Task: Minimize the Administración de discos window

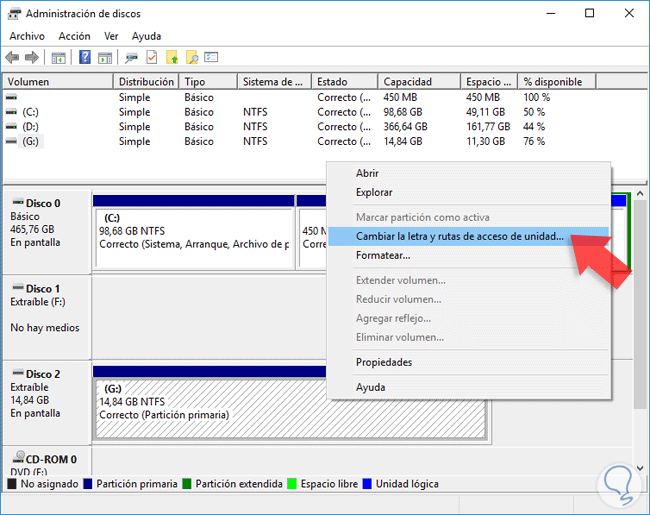Action: tap(551, 13)
